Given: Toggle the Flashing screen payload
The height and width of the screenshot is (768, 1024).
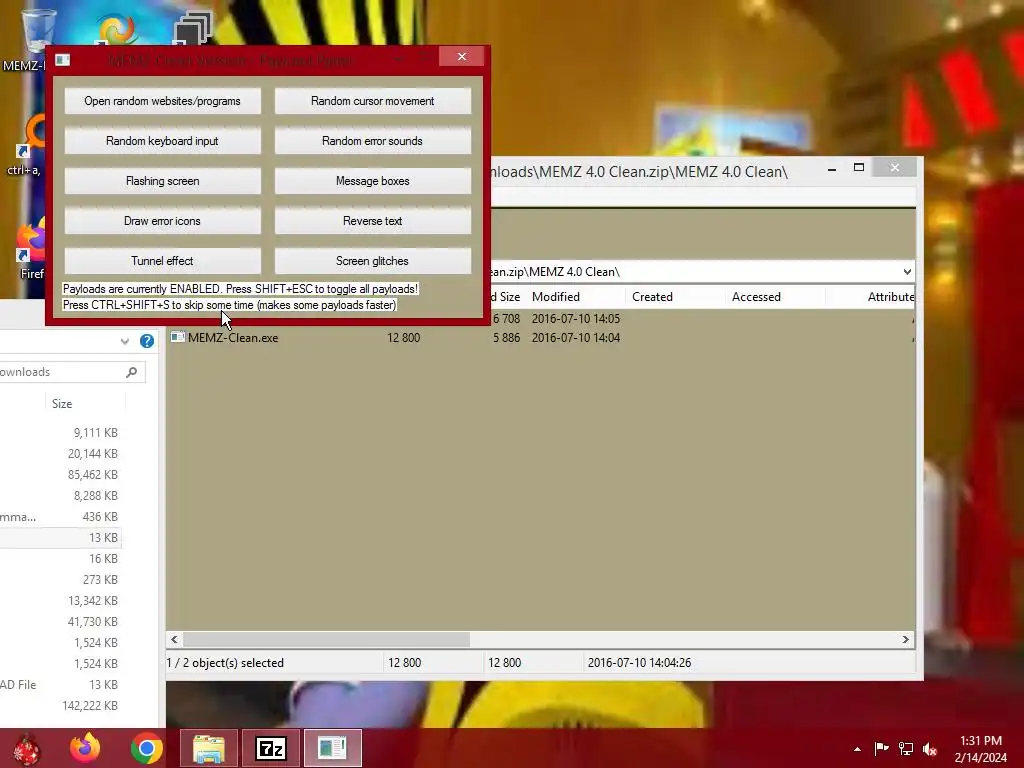Looking at the screenshot, I should point(163,181).
